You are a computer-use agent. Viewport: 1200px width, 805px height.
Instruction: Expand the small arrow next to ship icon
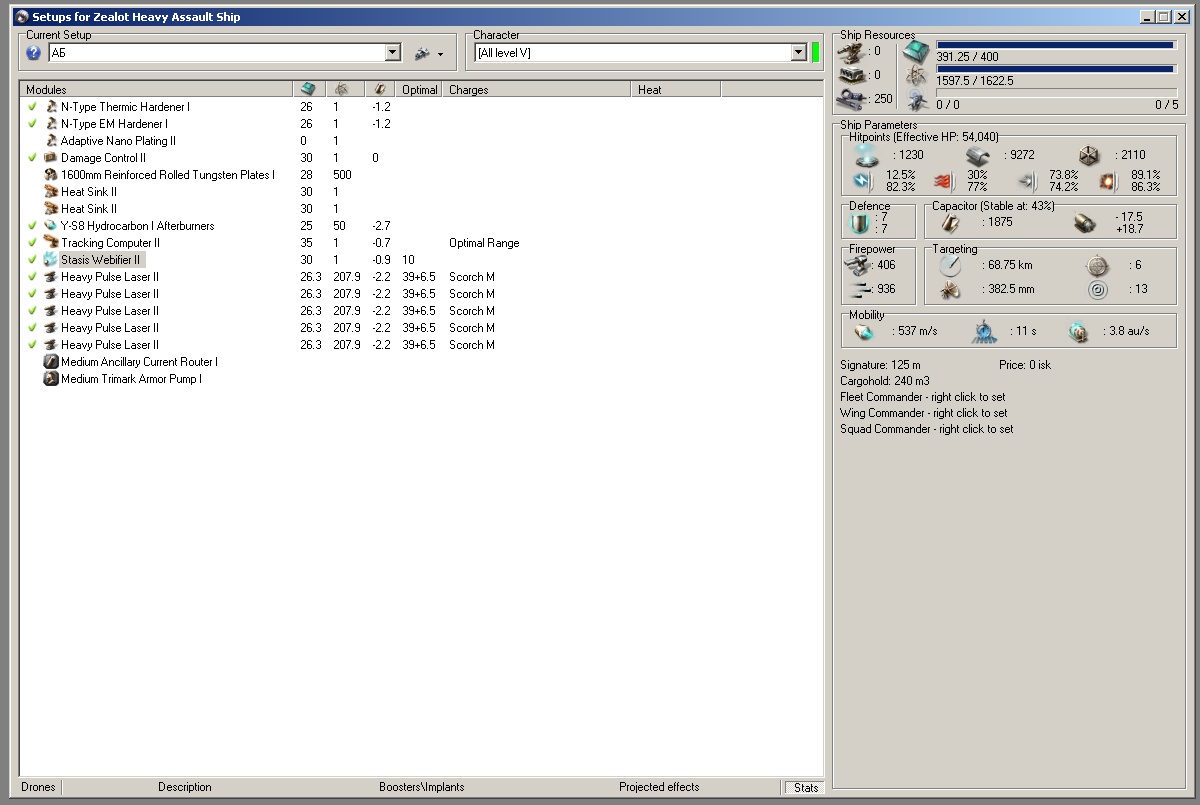[x=441, y=54]
